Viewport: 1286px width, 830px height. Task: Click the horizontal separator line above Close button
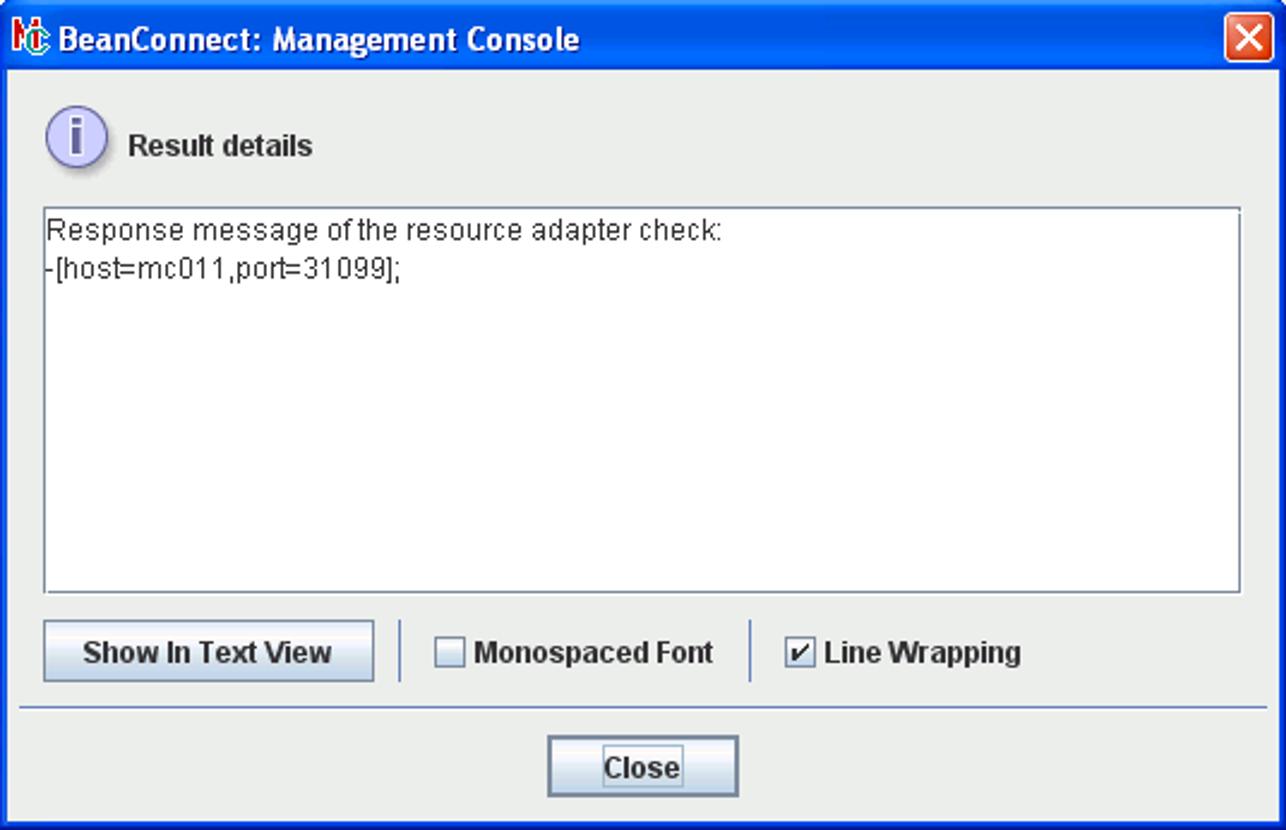640,708
